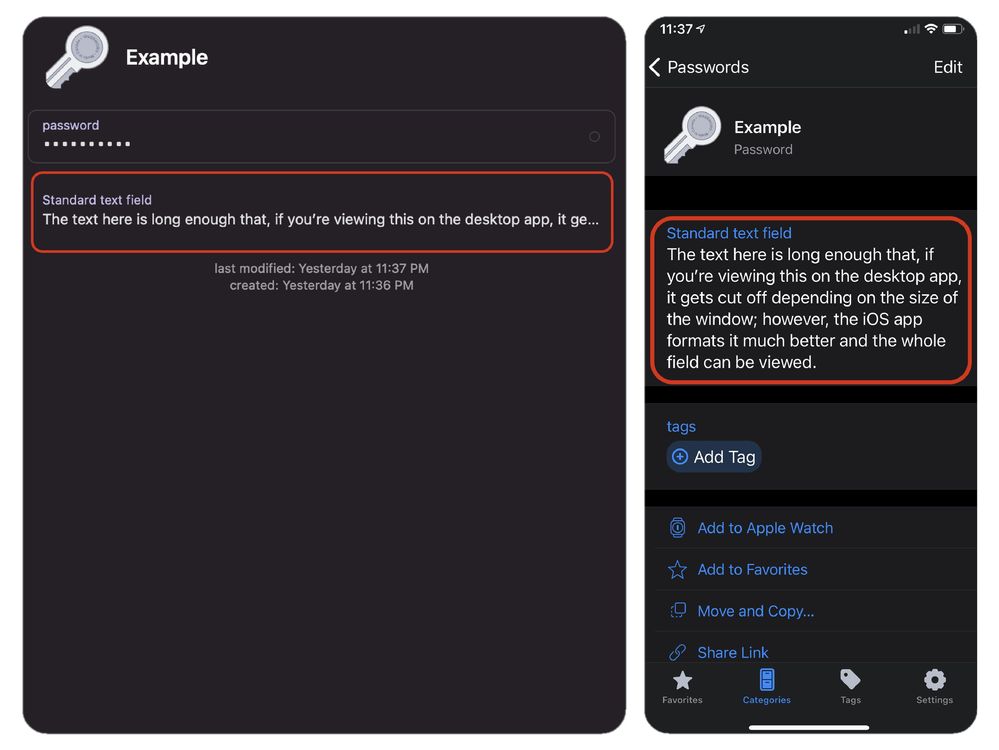999x750 pixels.
Task: Click the password strength circle indicator
Action: click(x=594, y=136)
